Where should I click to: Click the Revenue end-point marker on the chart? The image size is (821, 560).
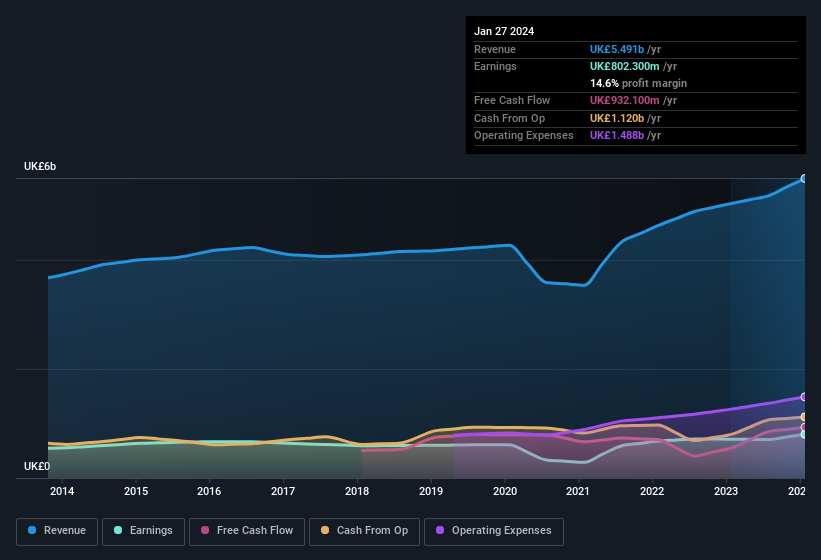803,179
